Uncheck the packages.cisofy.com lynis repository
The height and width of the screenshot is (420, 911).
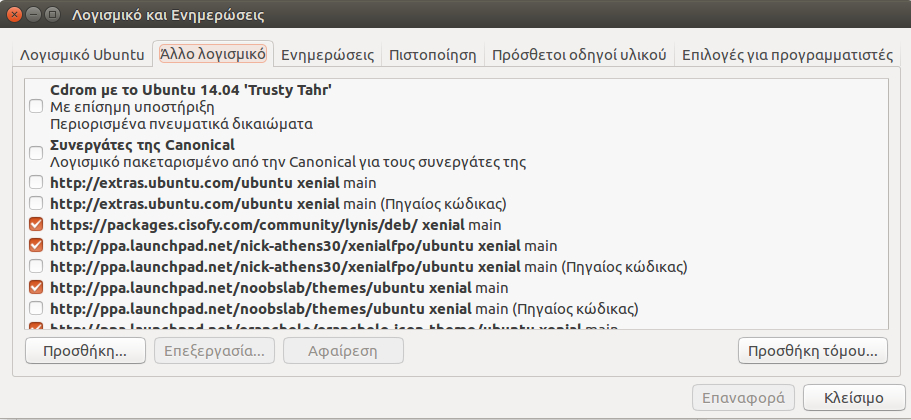click(36, 225)
